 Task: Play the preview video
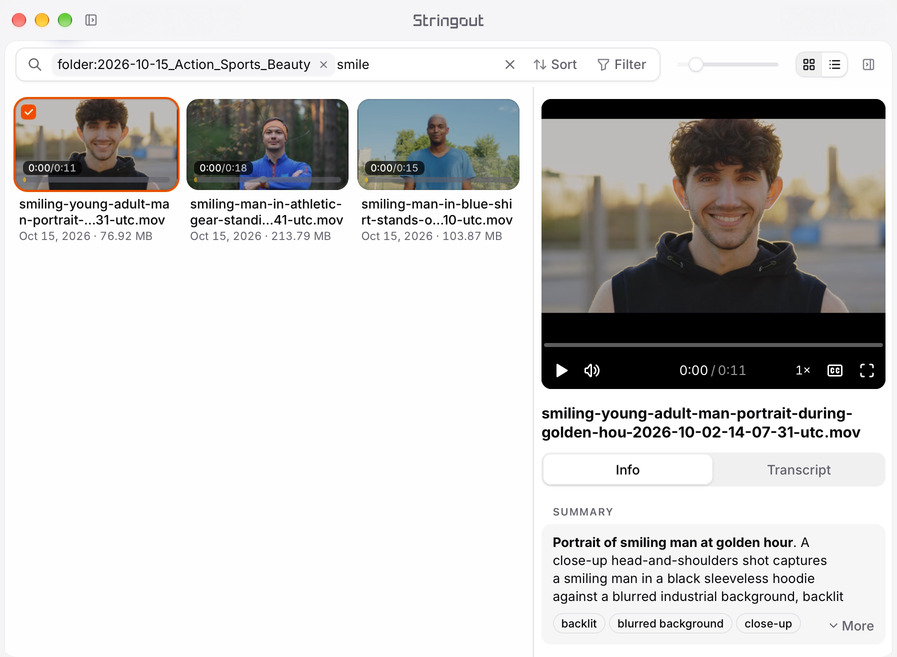coord(562,370)
